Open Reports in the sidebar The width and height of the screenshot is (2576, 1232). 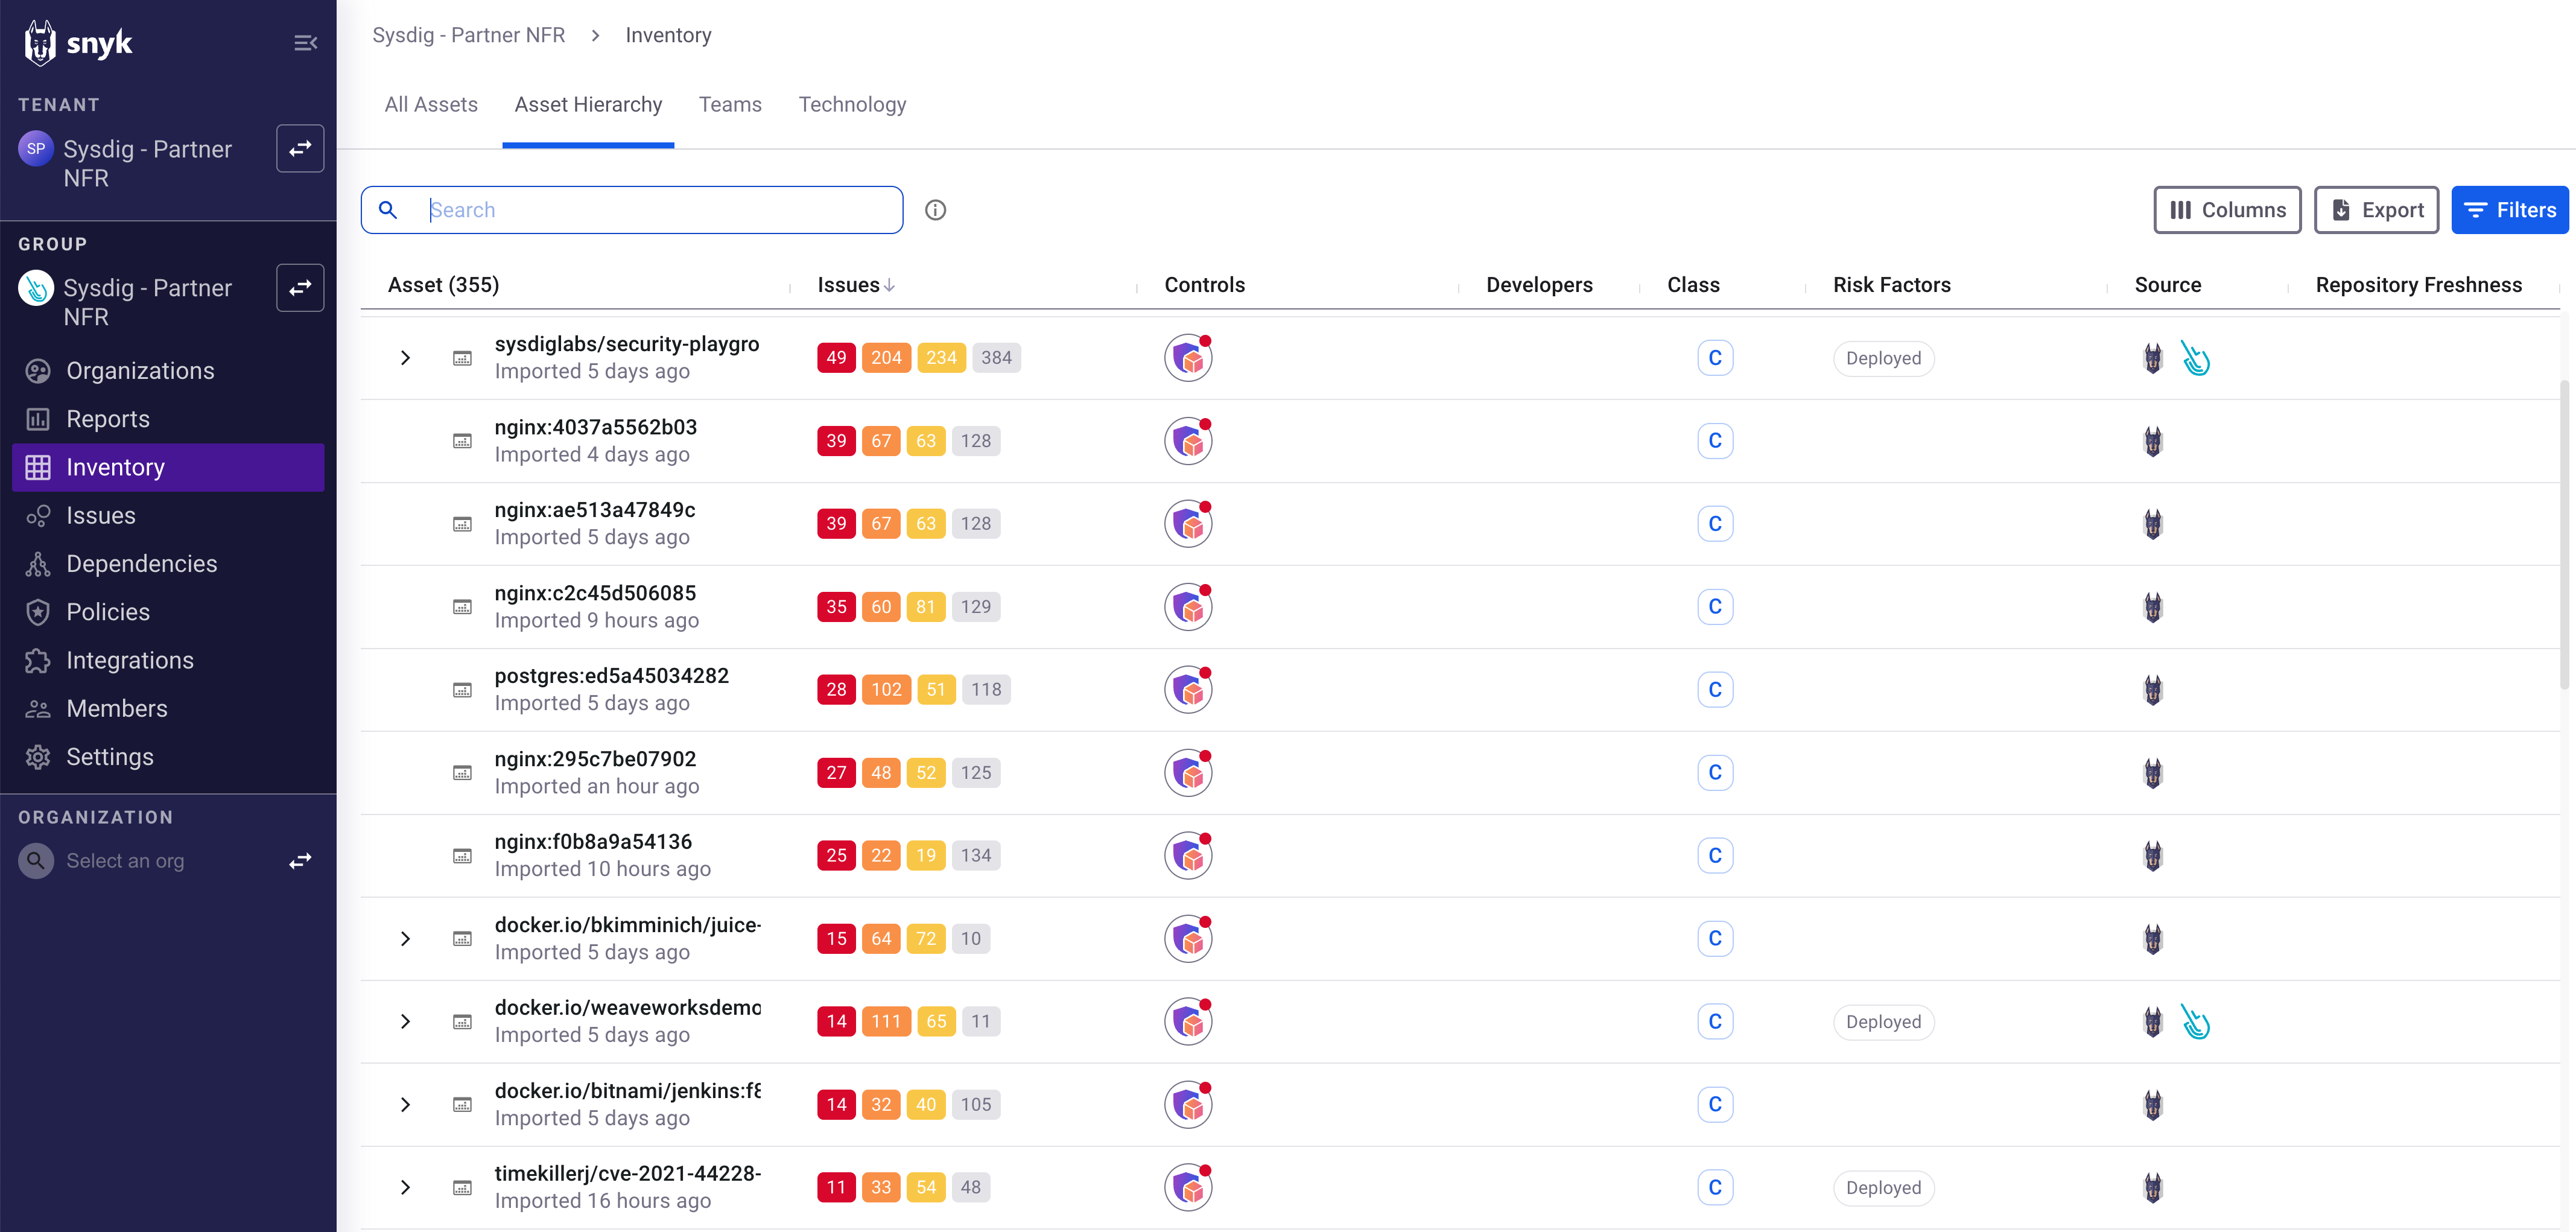pyautogui.click(x=168, y=419)
